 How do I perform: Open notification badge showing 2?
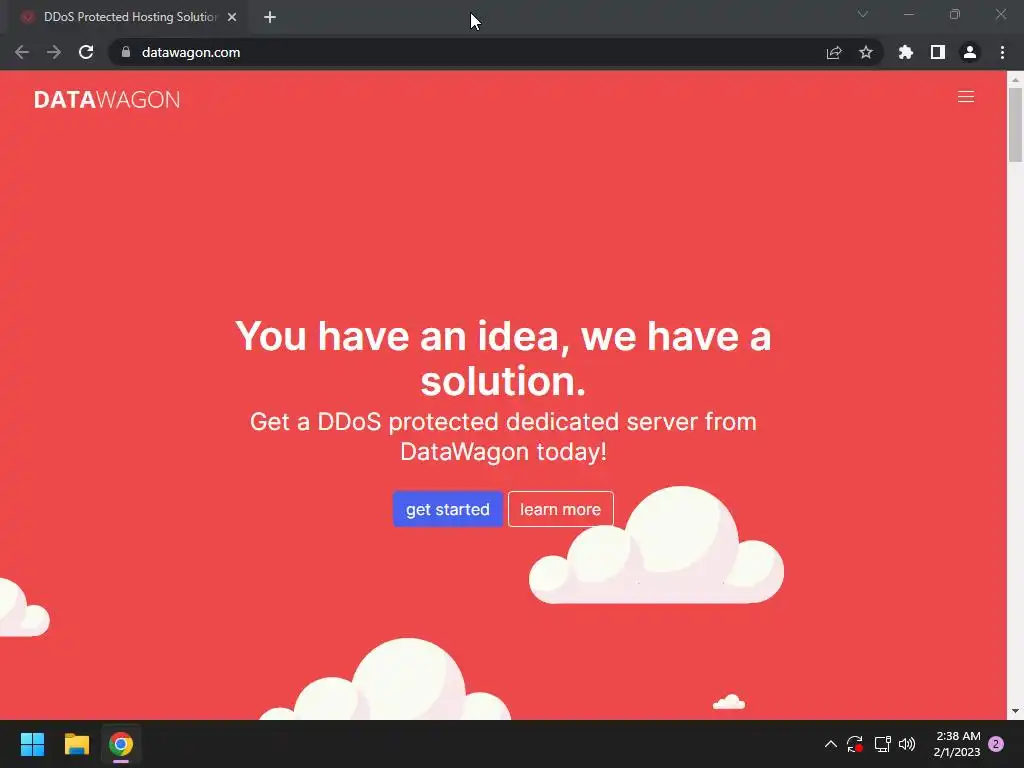[x=996, y=744]
